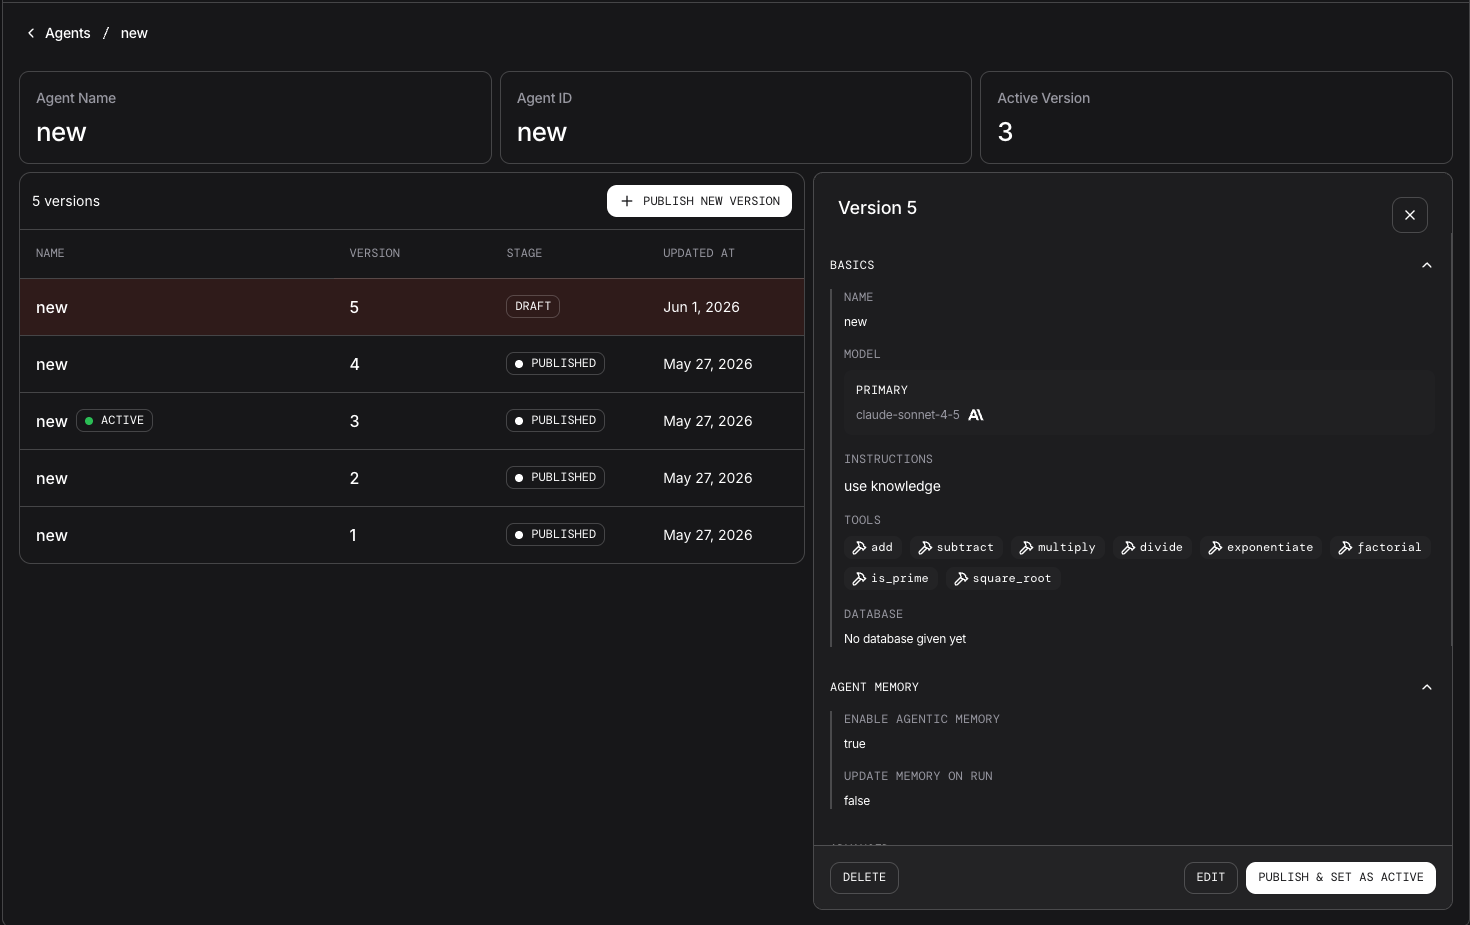Viewport: 1470px width, 925px height.
Task: Collapse the Agent Memory section chevron
Action: 1427,687
